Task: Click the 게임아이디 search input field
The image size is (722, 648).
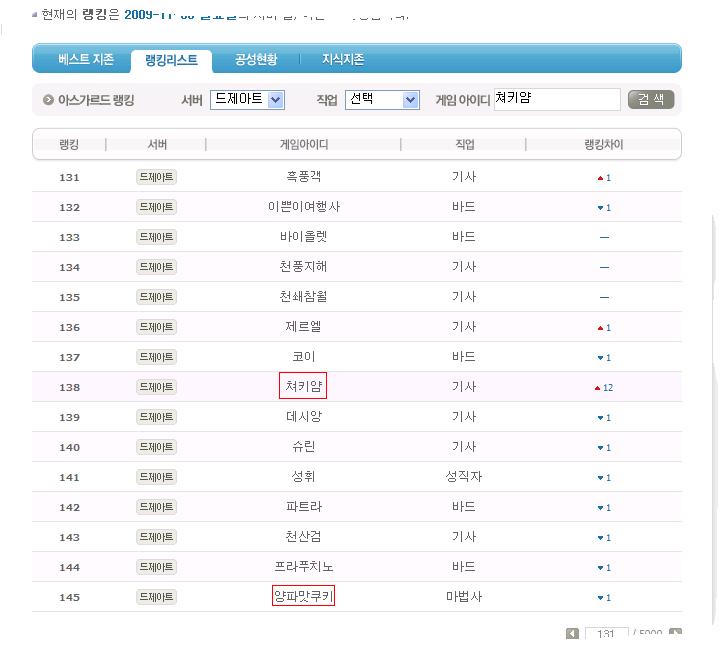Action: point(557,100)
